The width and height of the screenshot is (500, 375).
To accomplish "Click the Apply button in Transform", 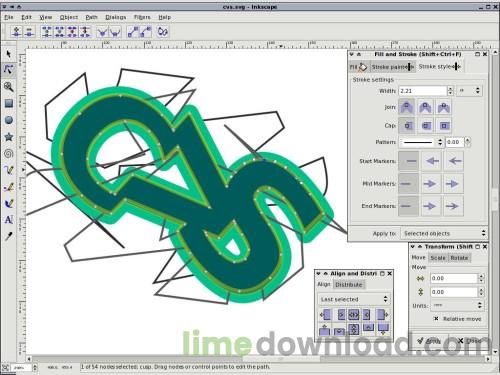I will click(429, 341).
